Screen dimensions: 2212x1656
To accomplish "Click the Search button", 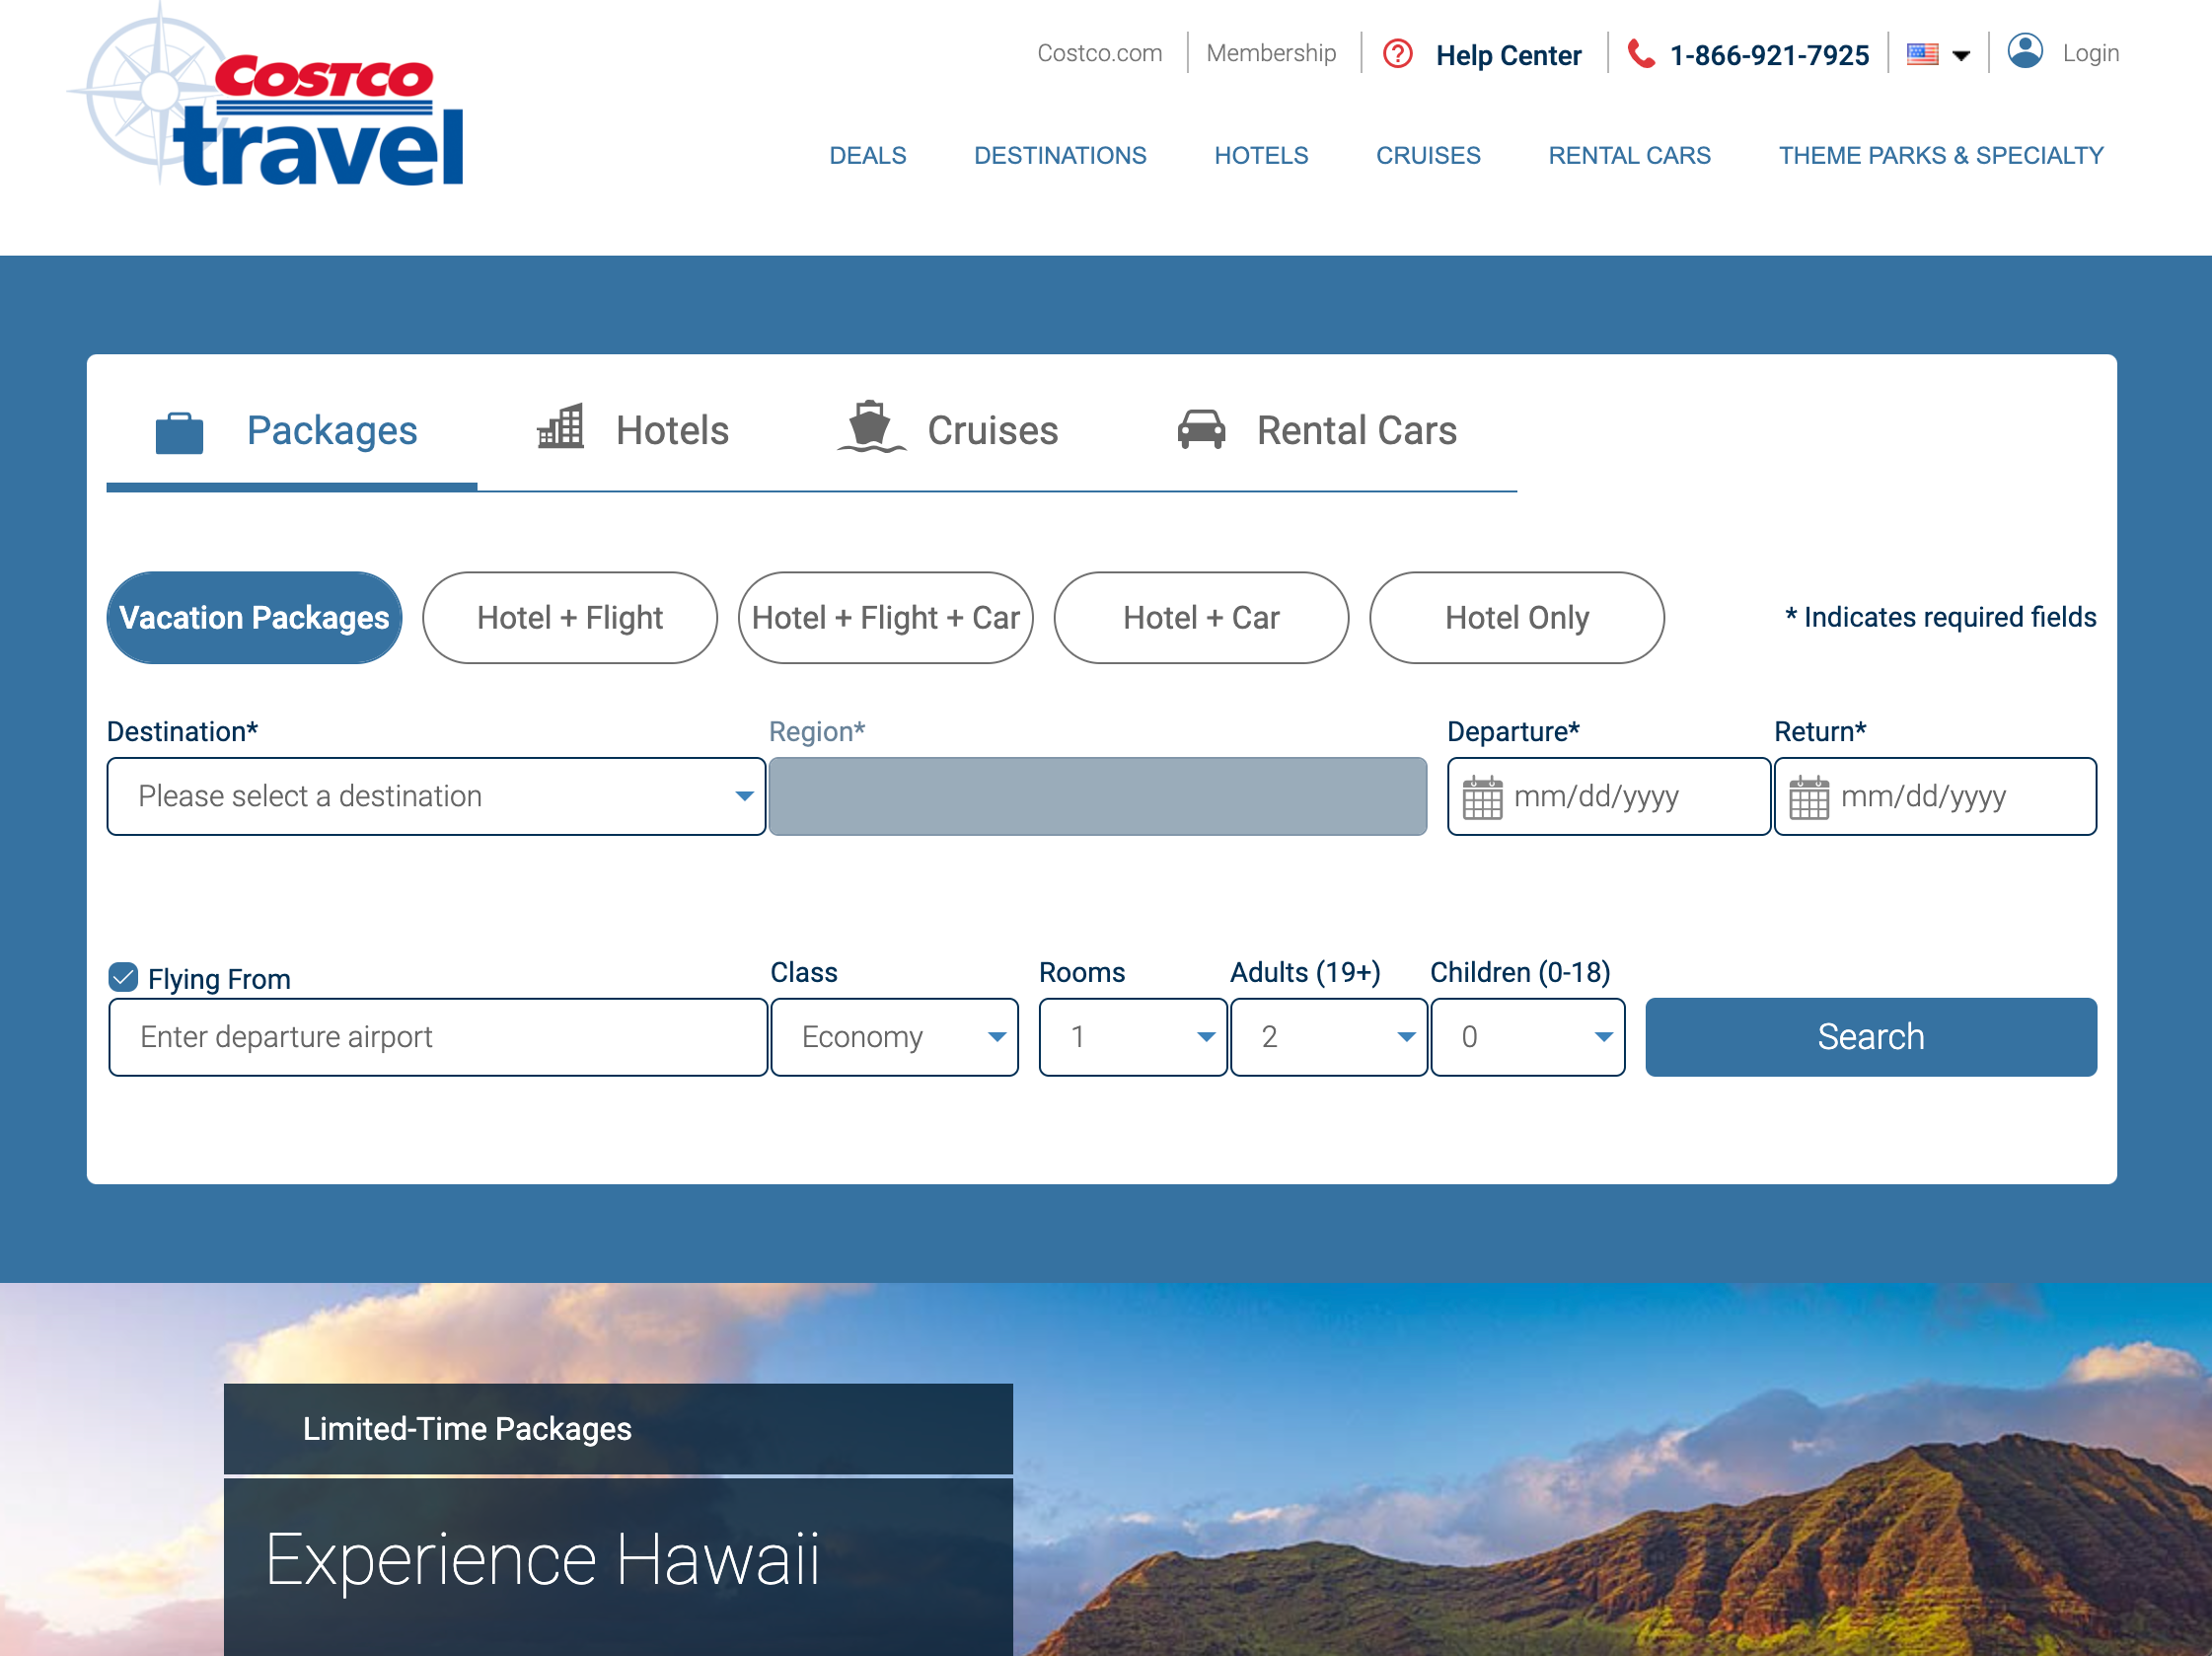I will point(1870,1037).
